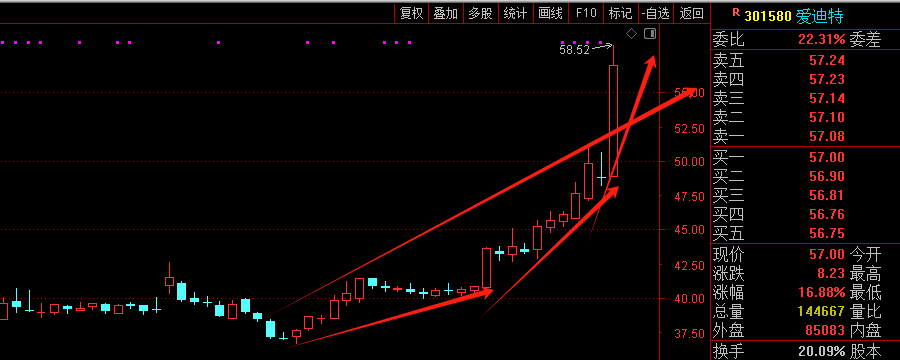Screen dimensions: 900x360
Task: Select the 卖一 price 57.08
Action: pyautogui.click(x=827, y=137)
